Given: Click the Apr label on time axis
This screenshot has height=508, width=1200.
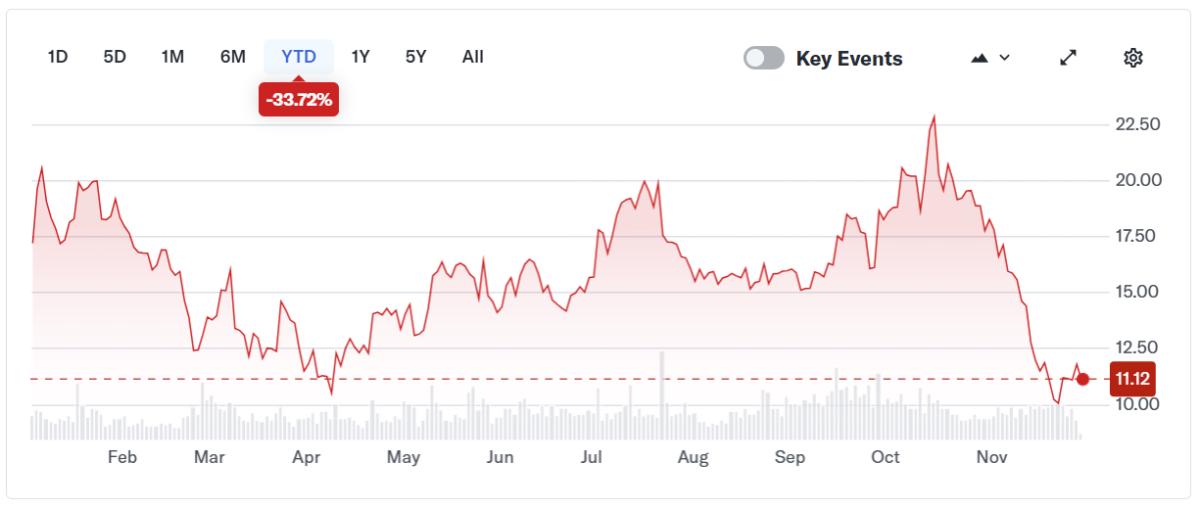Looking at the screenshot, I should [x=306, y=458].
